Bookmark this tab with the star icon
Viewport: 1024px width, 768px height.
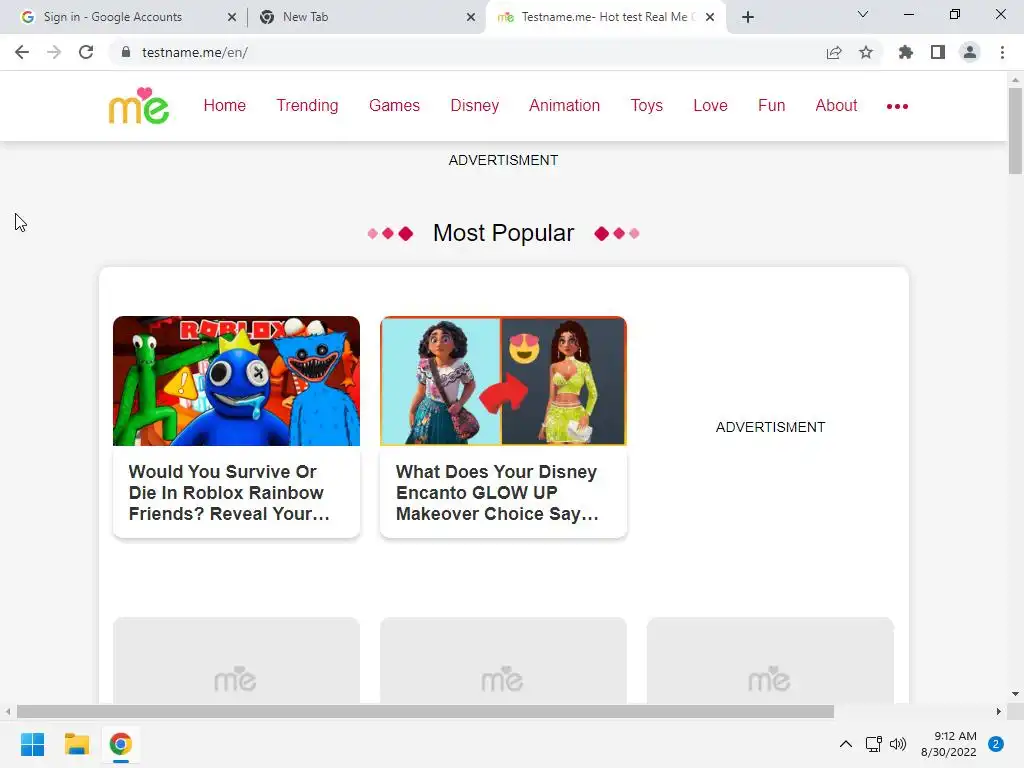coord(866,52)
